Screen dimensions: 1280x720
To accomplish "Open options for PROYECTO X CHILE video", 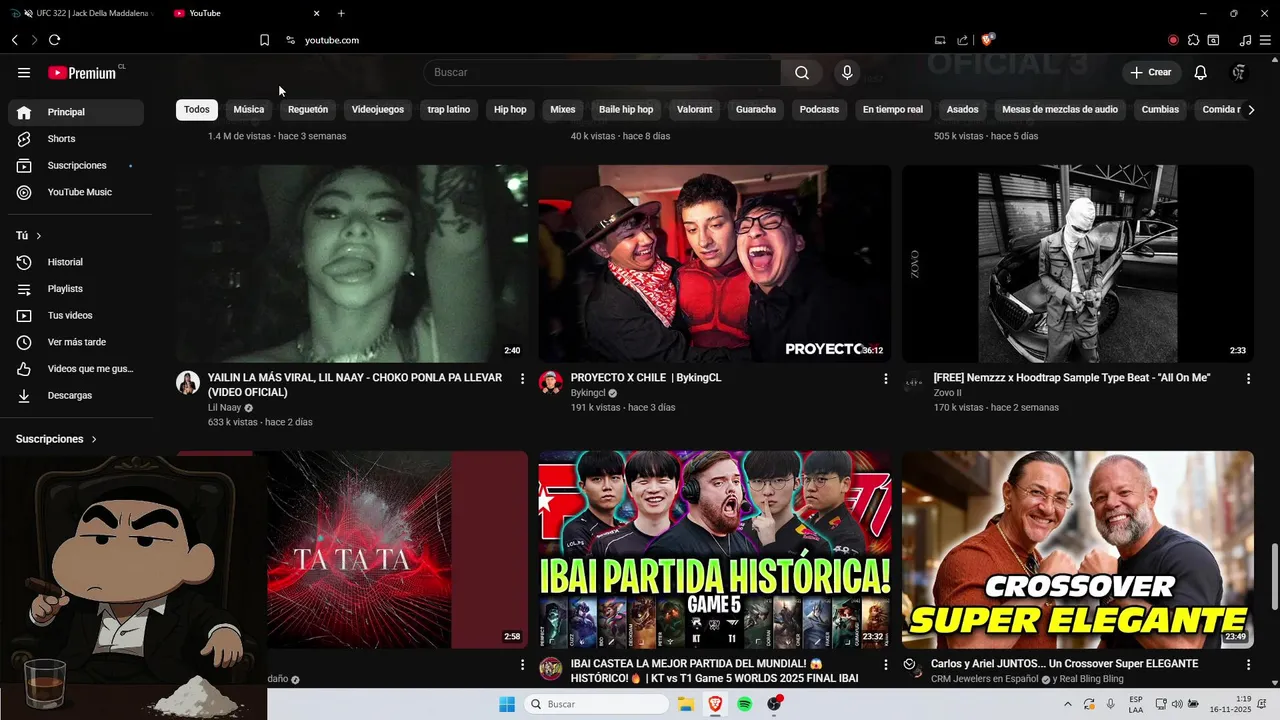I will pyautogui.click(x=885, y=379).
